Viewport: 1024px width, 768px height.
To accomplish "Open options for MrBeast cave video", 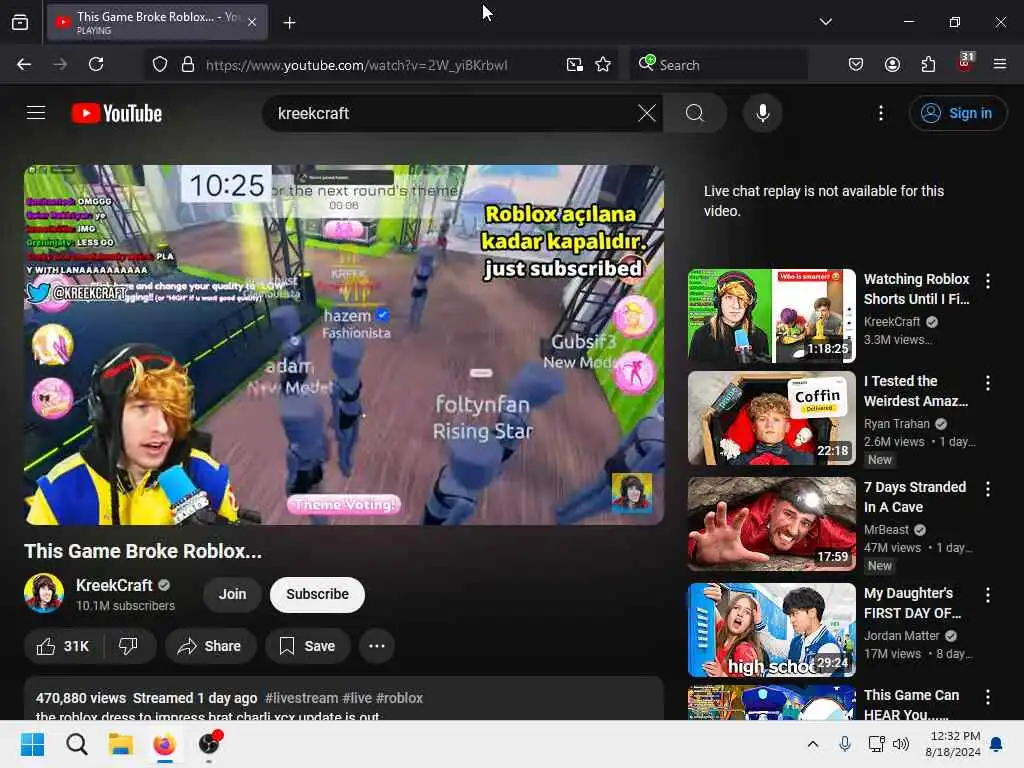I will pos(988,488).
